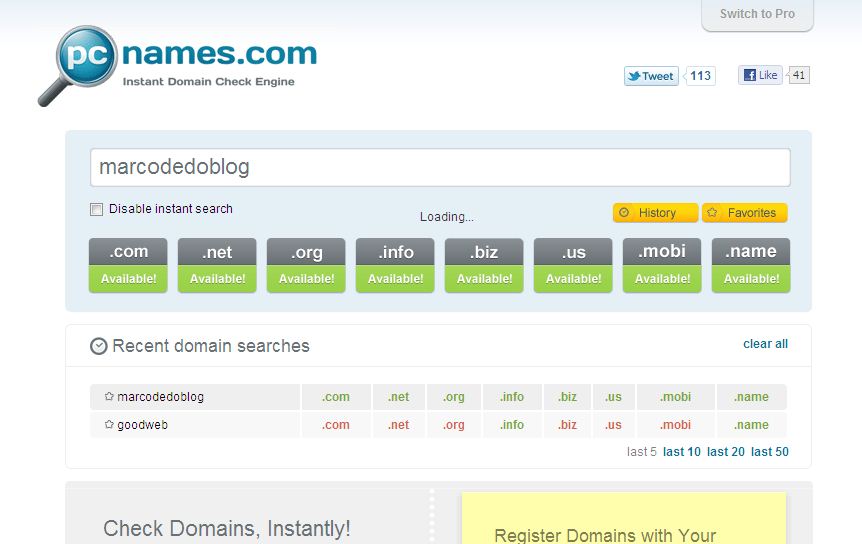Screen dimensions: 862x544
Task: Click the Register Domains yellow note
Action: click(624, 518)
